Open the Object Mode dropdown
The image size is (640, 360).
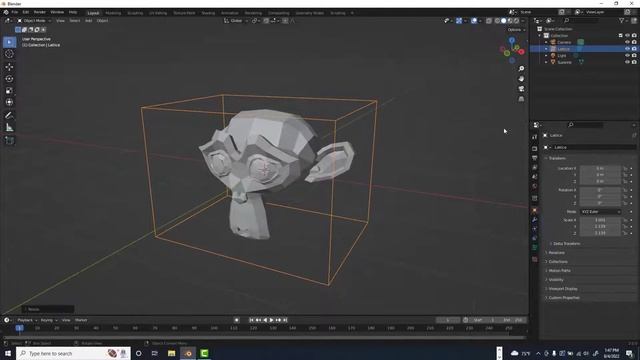click(x=34, y=21)
